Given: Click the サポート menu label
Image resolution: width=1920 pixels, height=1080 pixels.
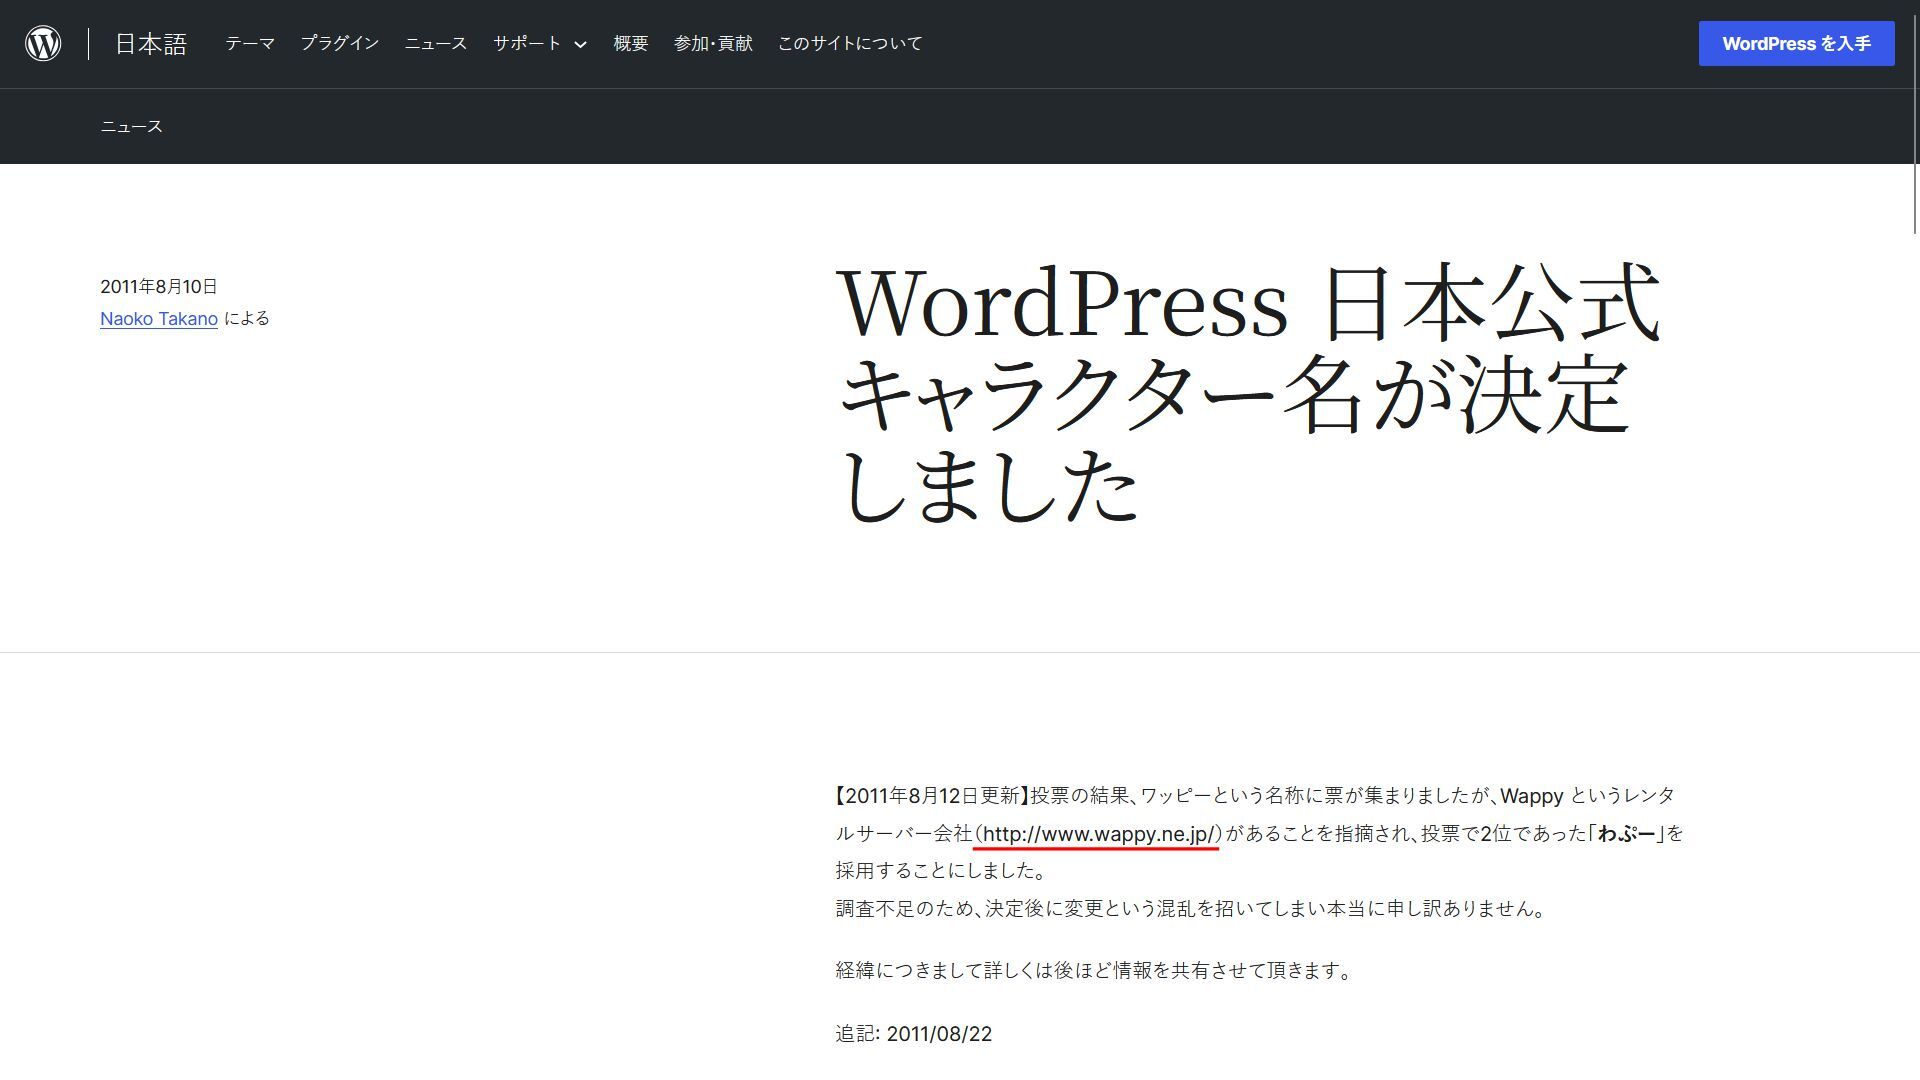Looking at the screenshot, I should (527, 44).
